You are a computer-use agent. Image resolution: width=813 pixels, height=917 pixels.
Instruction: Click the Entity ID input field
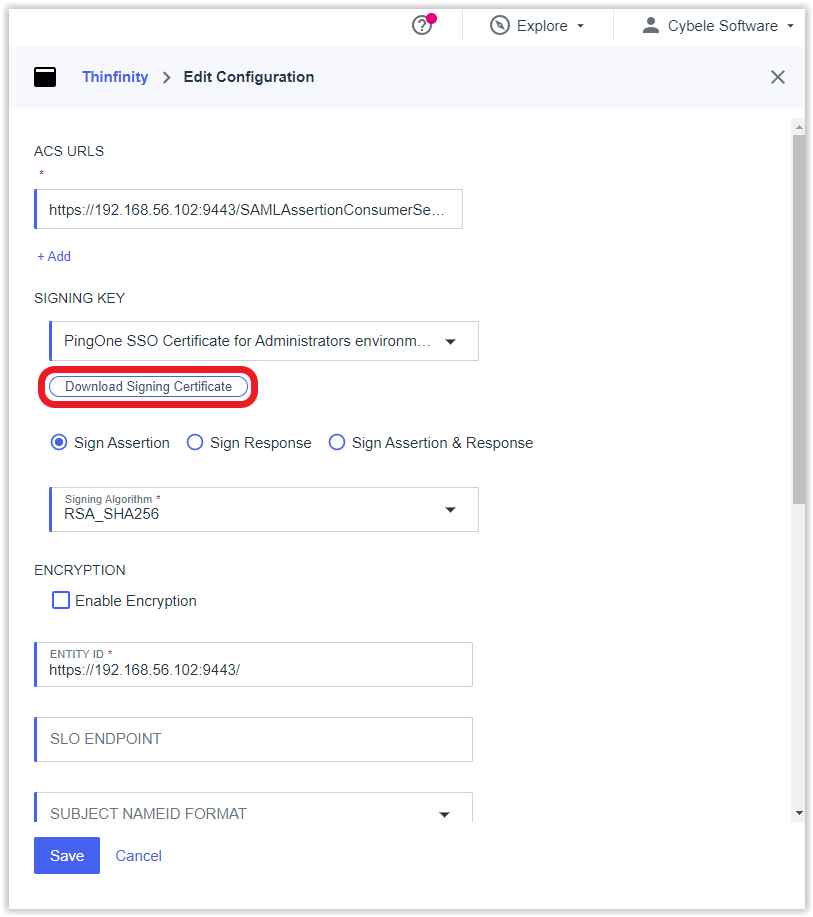click(253, 665)
